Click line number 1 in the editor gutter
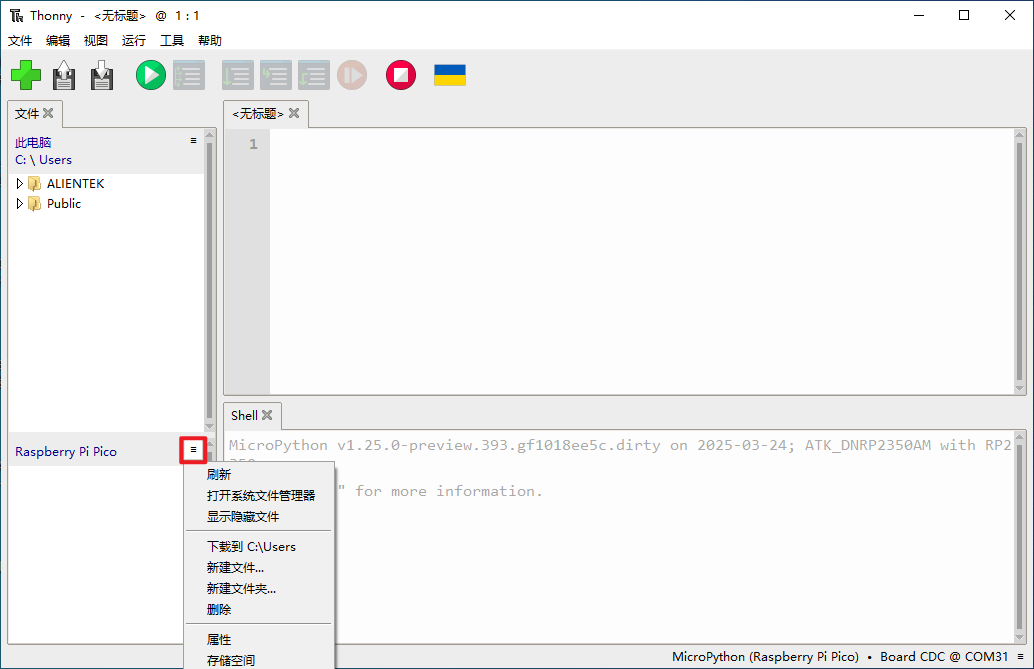This screenshot has height=669, width=1034. point(253,144)
